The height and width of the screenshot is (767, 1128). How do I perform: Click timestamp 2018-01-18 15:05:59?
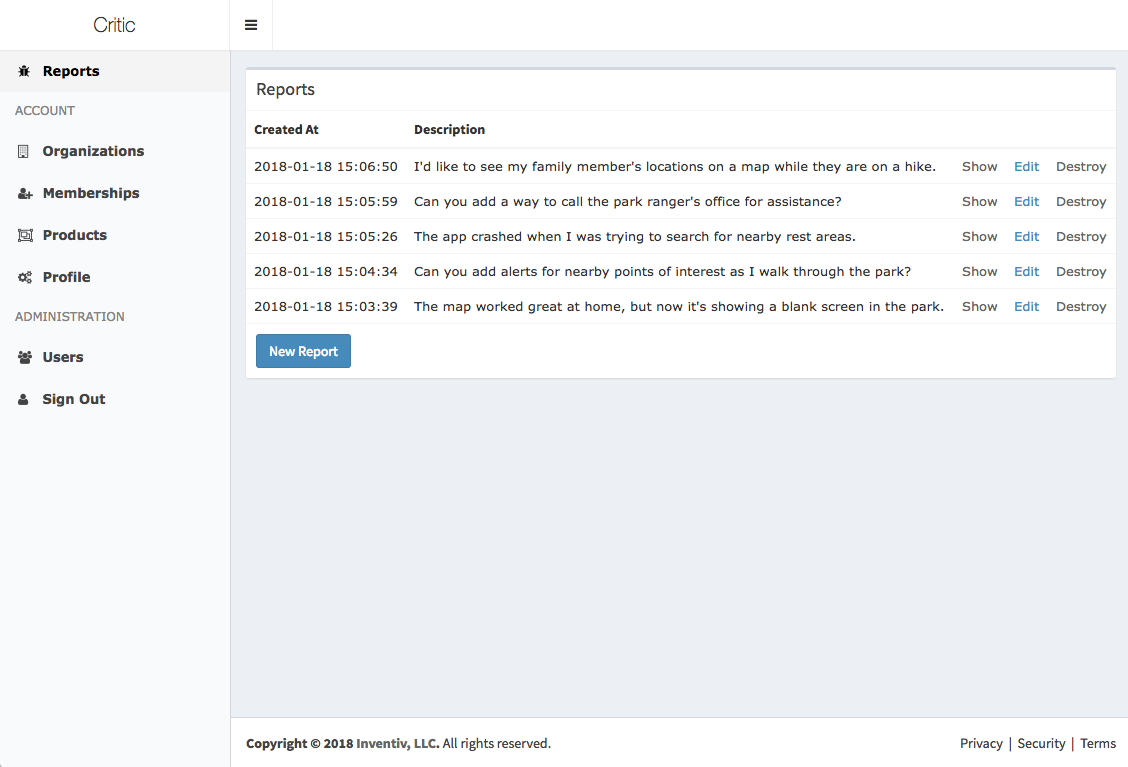tap(326, 201)
